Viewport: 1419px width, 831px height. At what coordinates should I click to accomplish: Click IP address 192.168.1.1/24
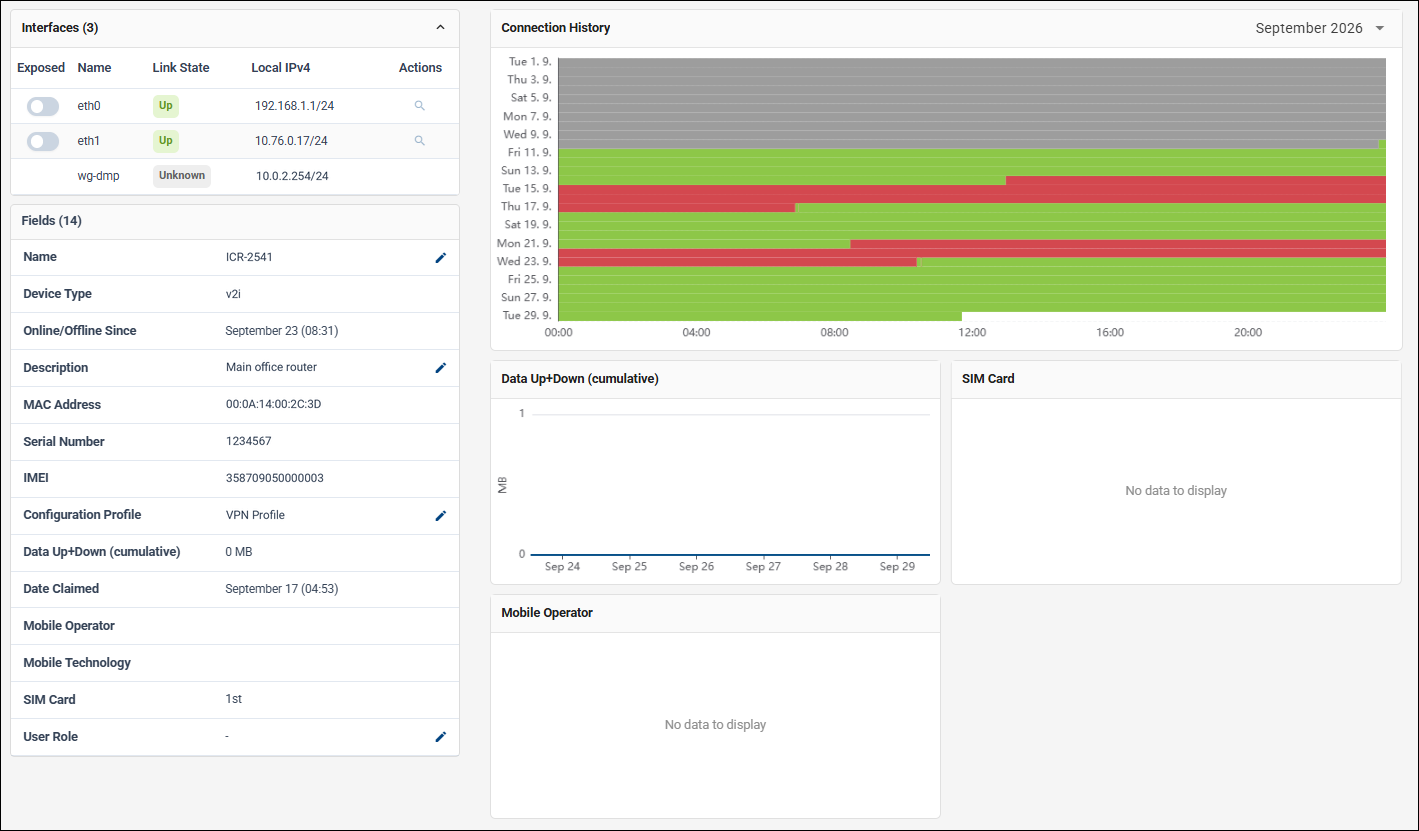point(294,106)
